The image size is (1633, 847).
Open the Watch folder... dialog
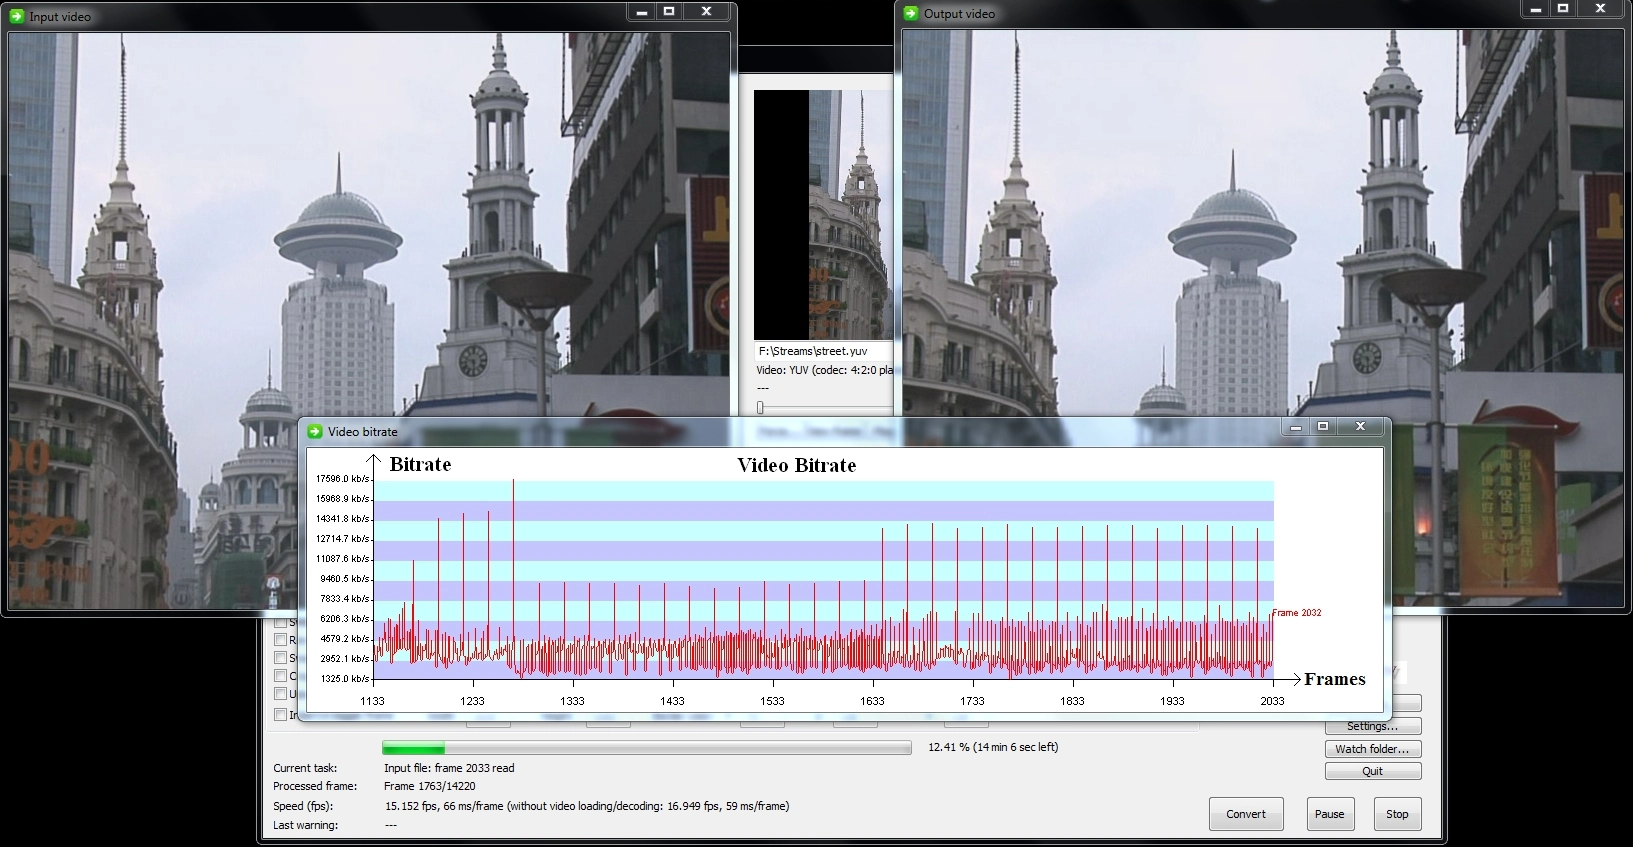click(1372, 749)
